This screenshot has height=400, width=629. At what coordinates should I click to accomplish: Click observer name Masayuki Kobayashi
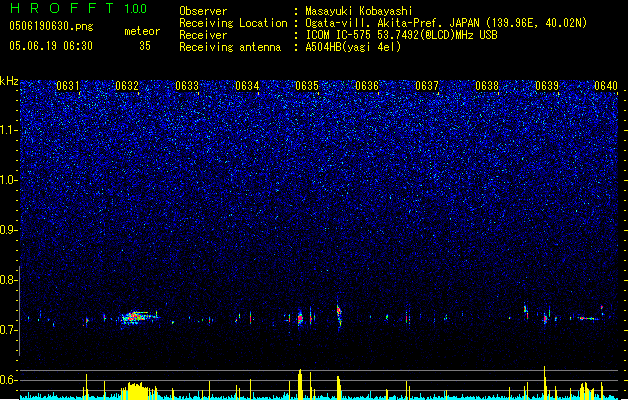coord(359,11)
